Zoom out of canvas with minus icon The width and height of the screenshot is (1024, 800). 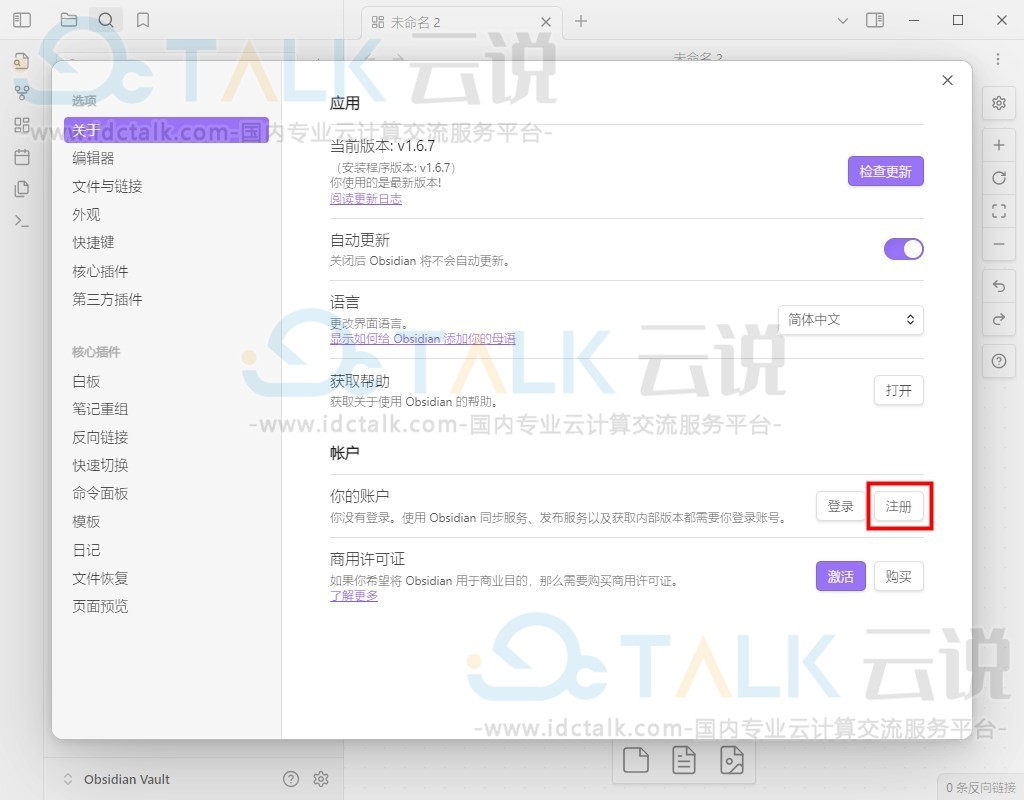pos(999,244)
